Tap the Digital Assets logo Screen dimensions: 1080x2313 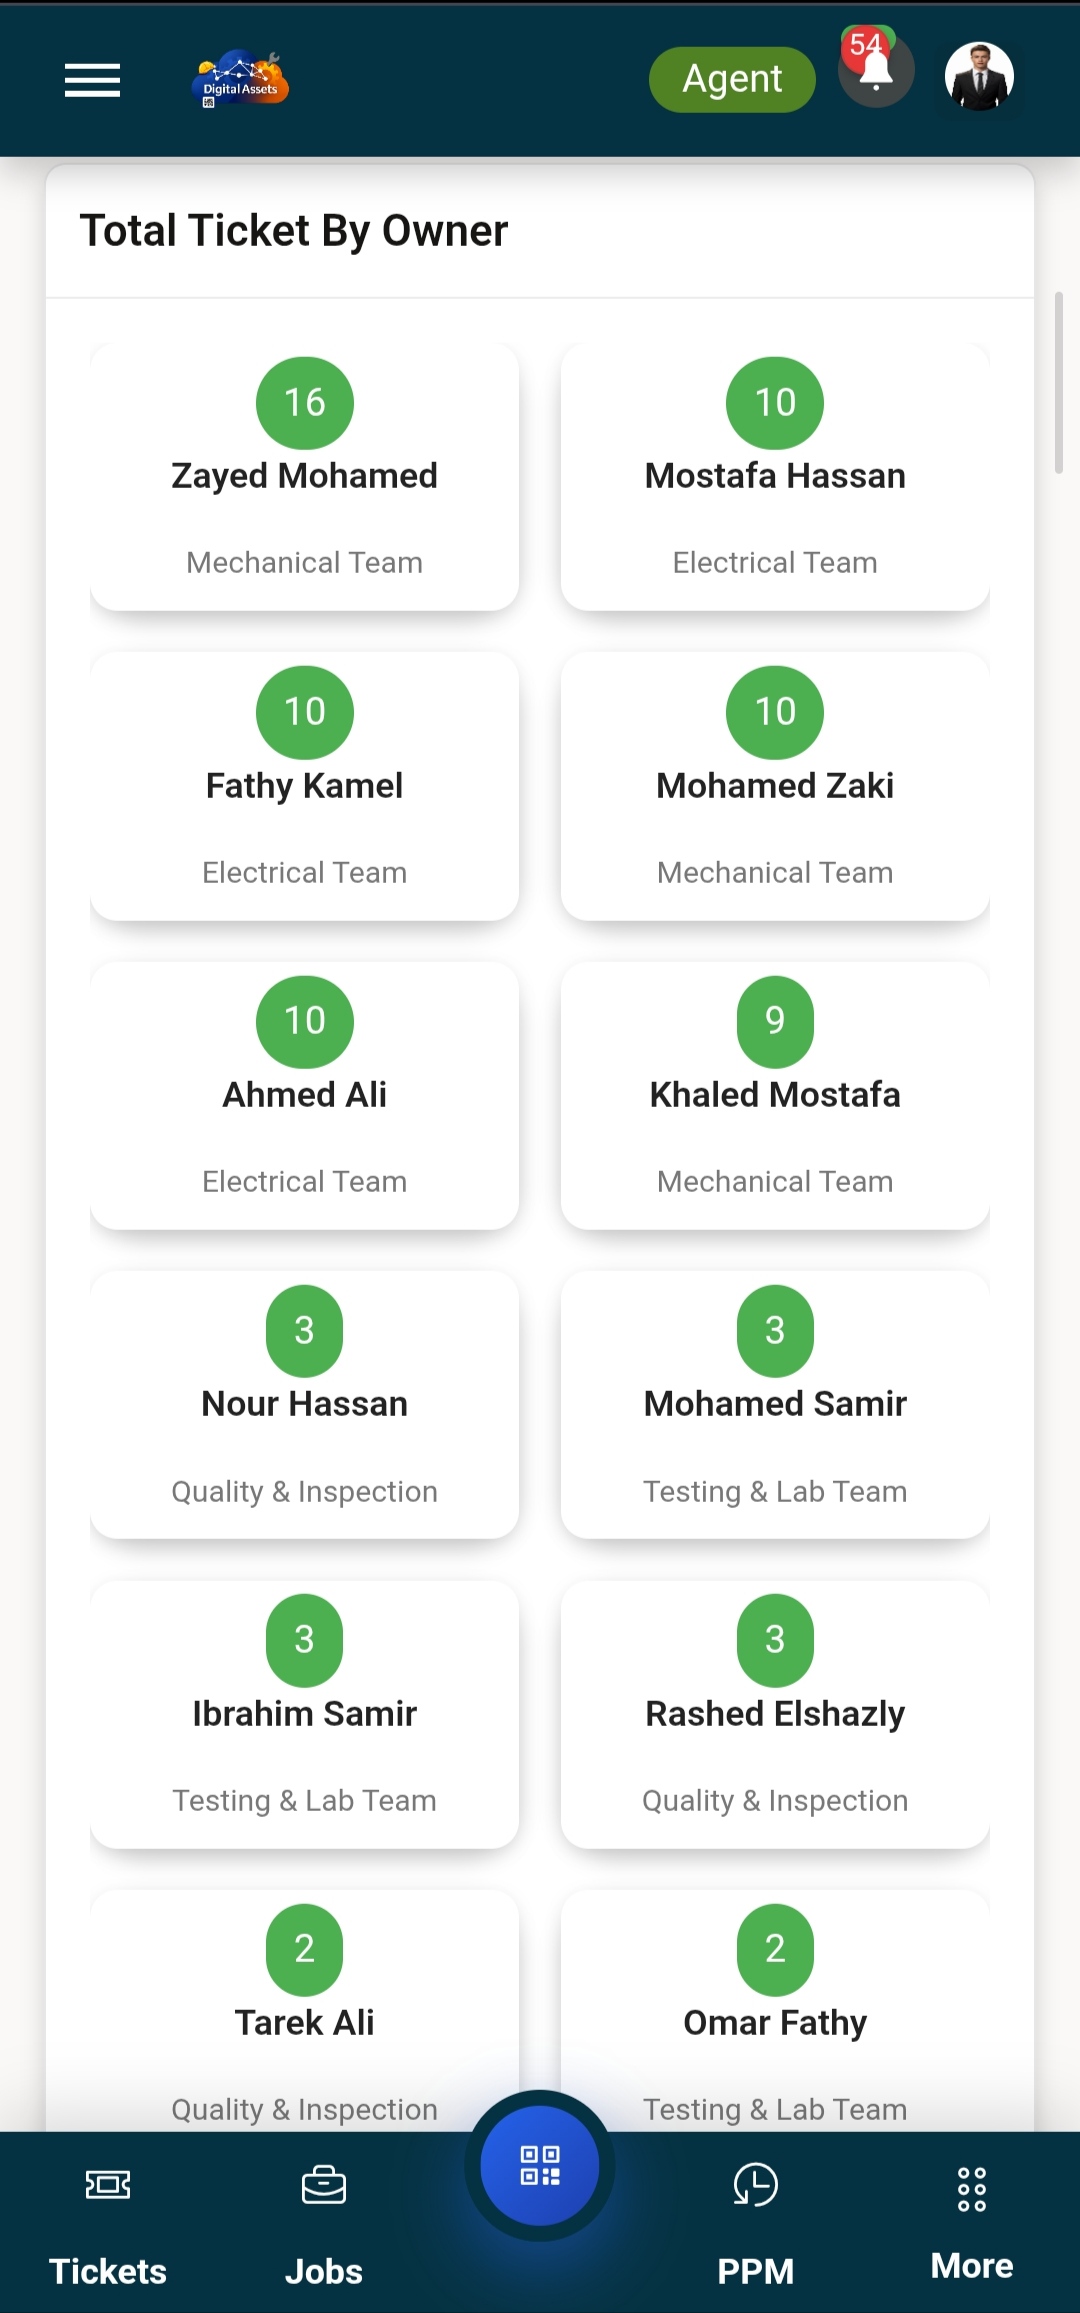(240, 80)
